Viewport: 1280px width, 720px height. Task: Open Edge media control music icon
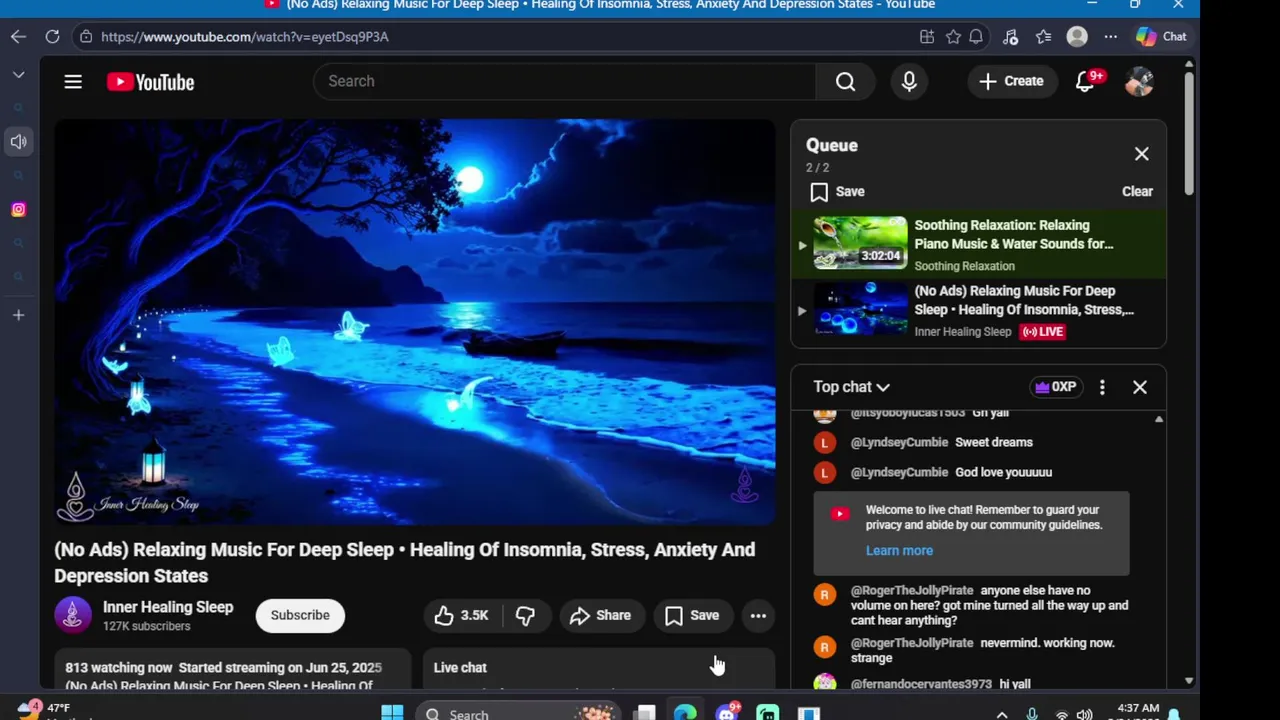1011,36
